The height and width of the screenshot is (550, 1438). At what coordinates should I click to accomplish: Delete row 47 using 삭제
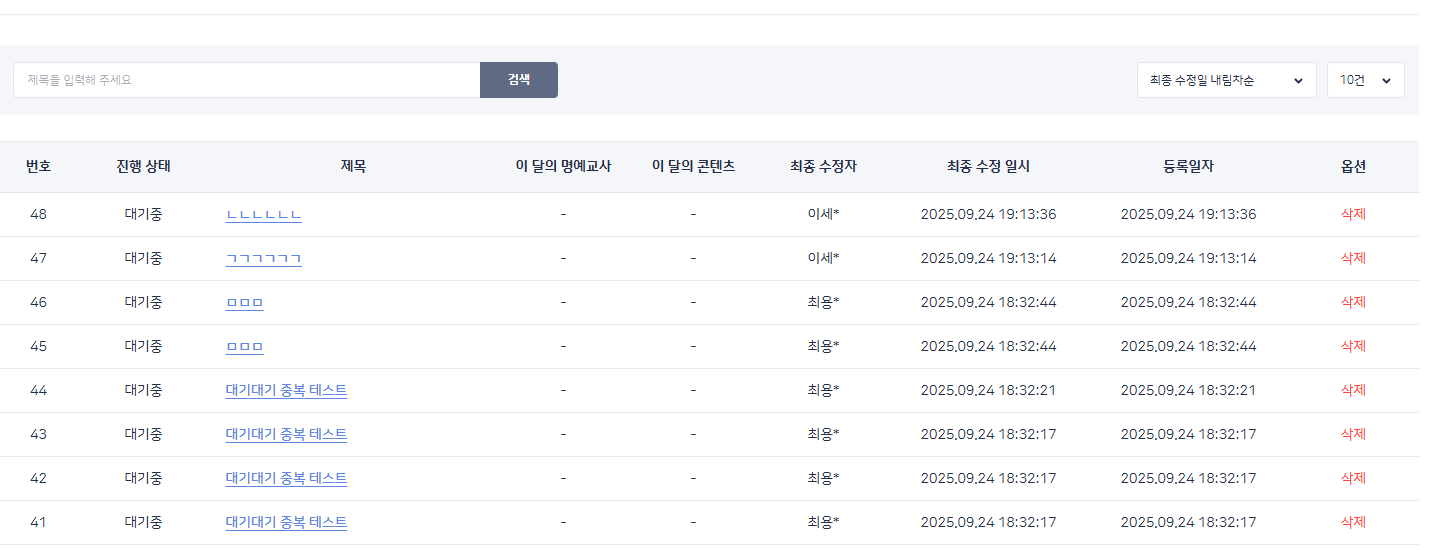click(1353, 259)
